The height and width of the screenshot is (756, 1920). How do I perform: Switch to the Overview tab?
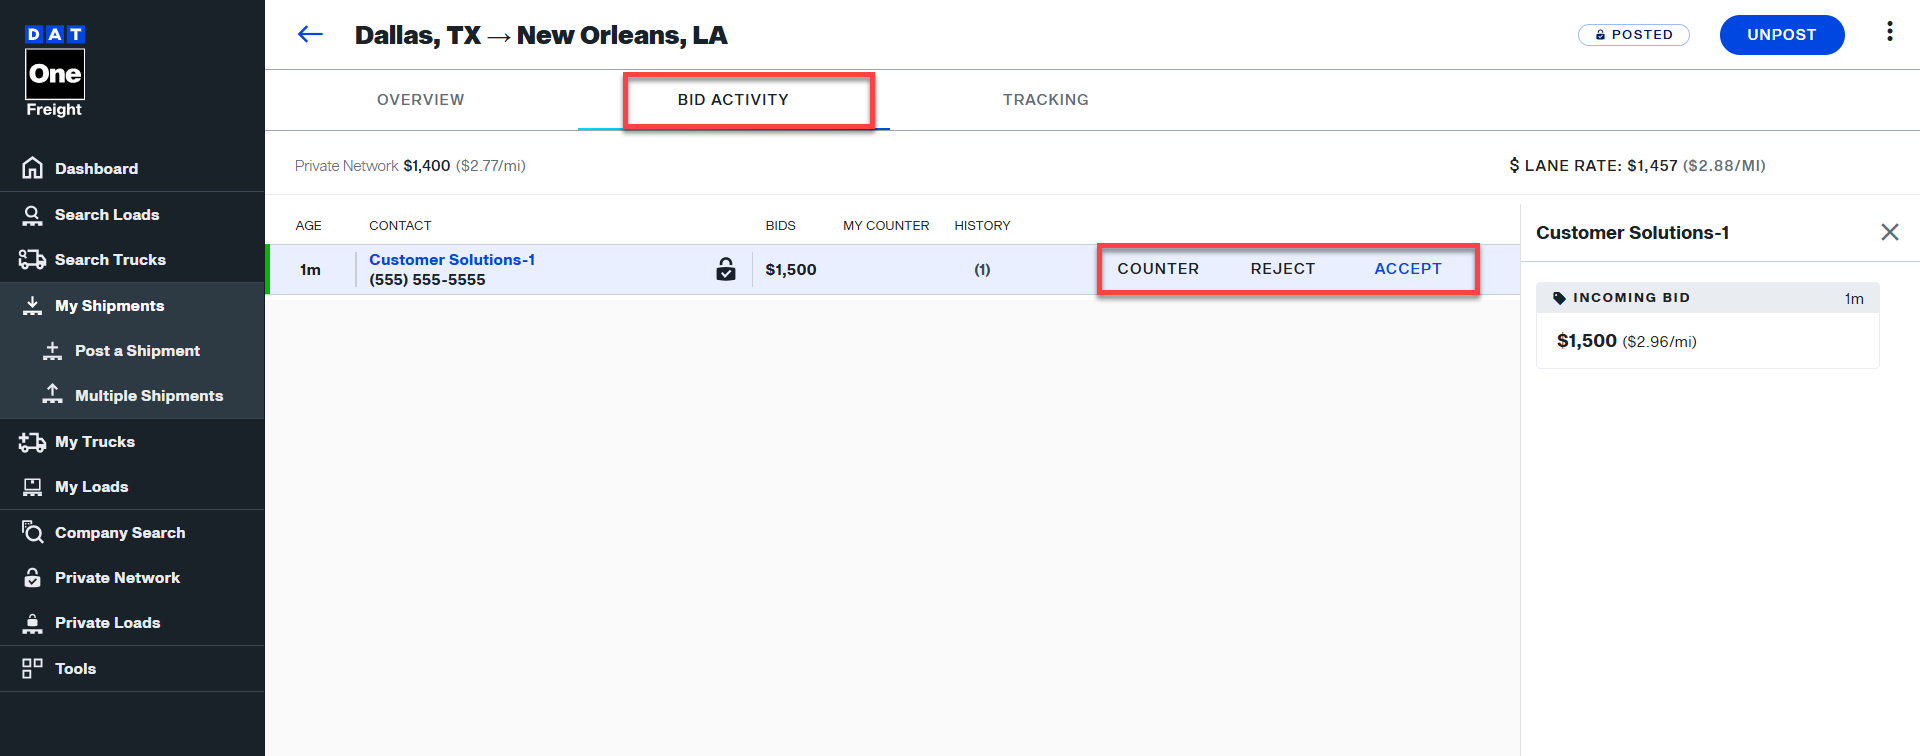coord(421,100)
